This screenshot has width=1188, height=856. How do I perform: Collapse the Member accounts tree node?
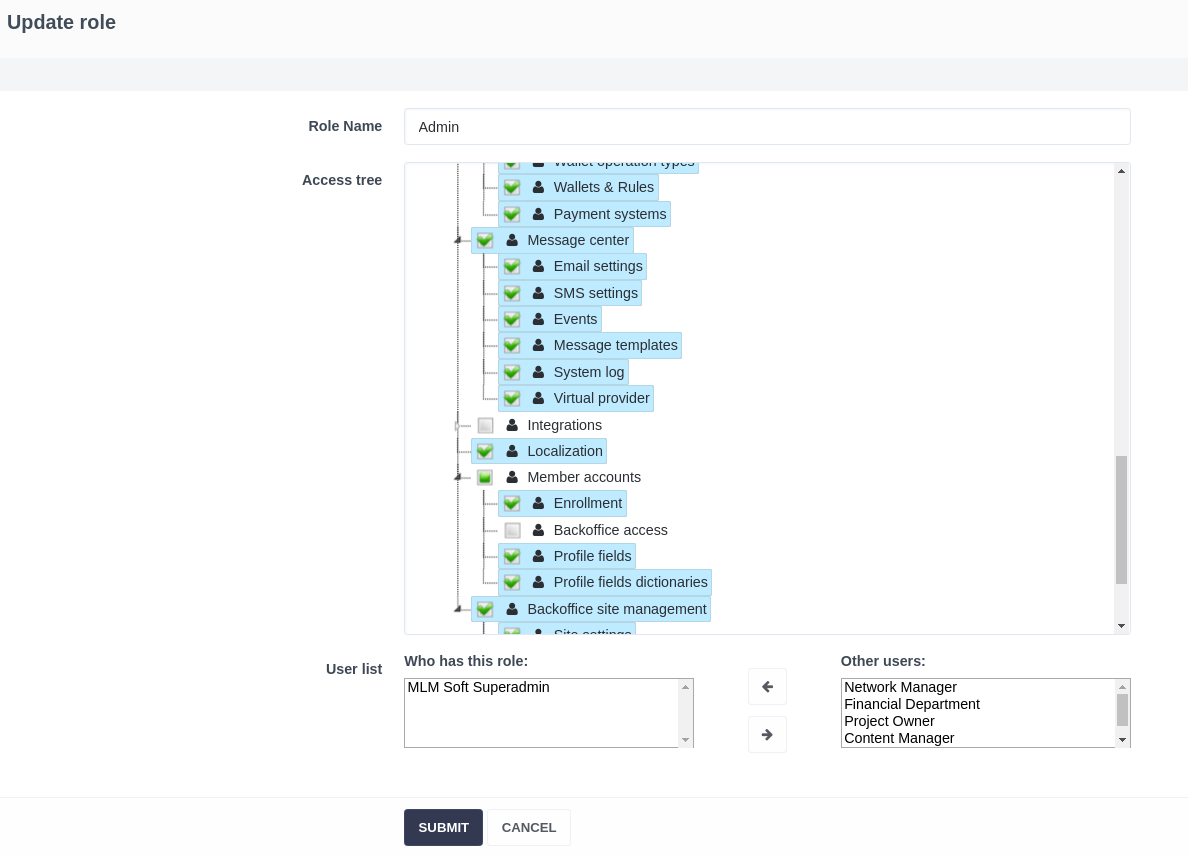click(457, 478)
